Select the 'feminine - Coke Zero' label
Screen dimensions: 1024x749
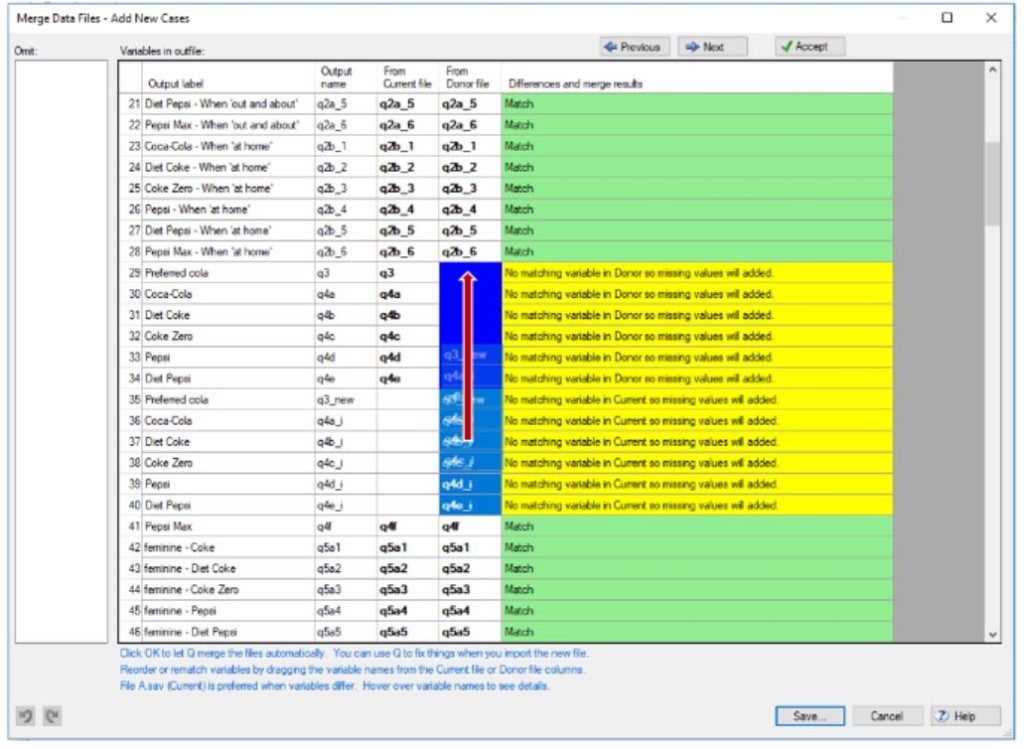[191, 590]
